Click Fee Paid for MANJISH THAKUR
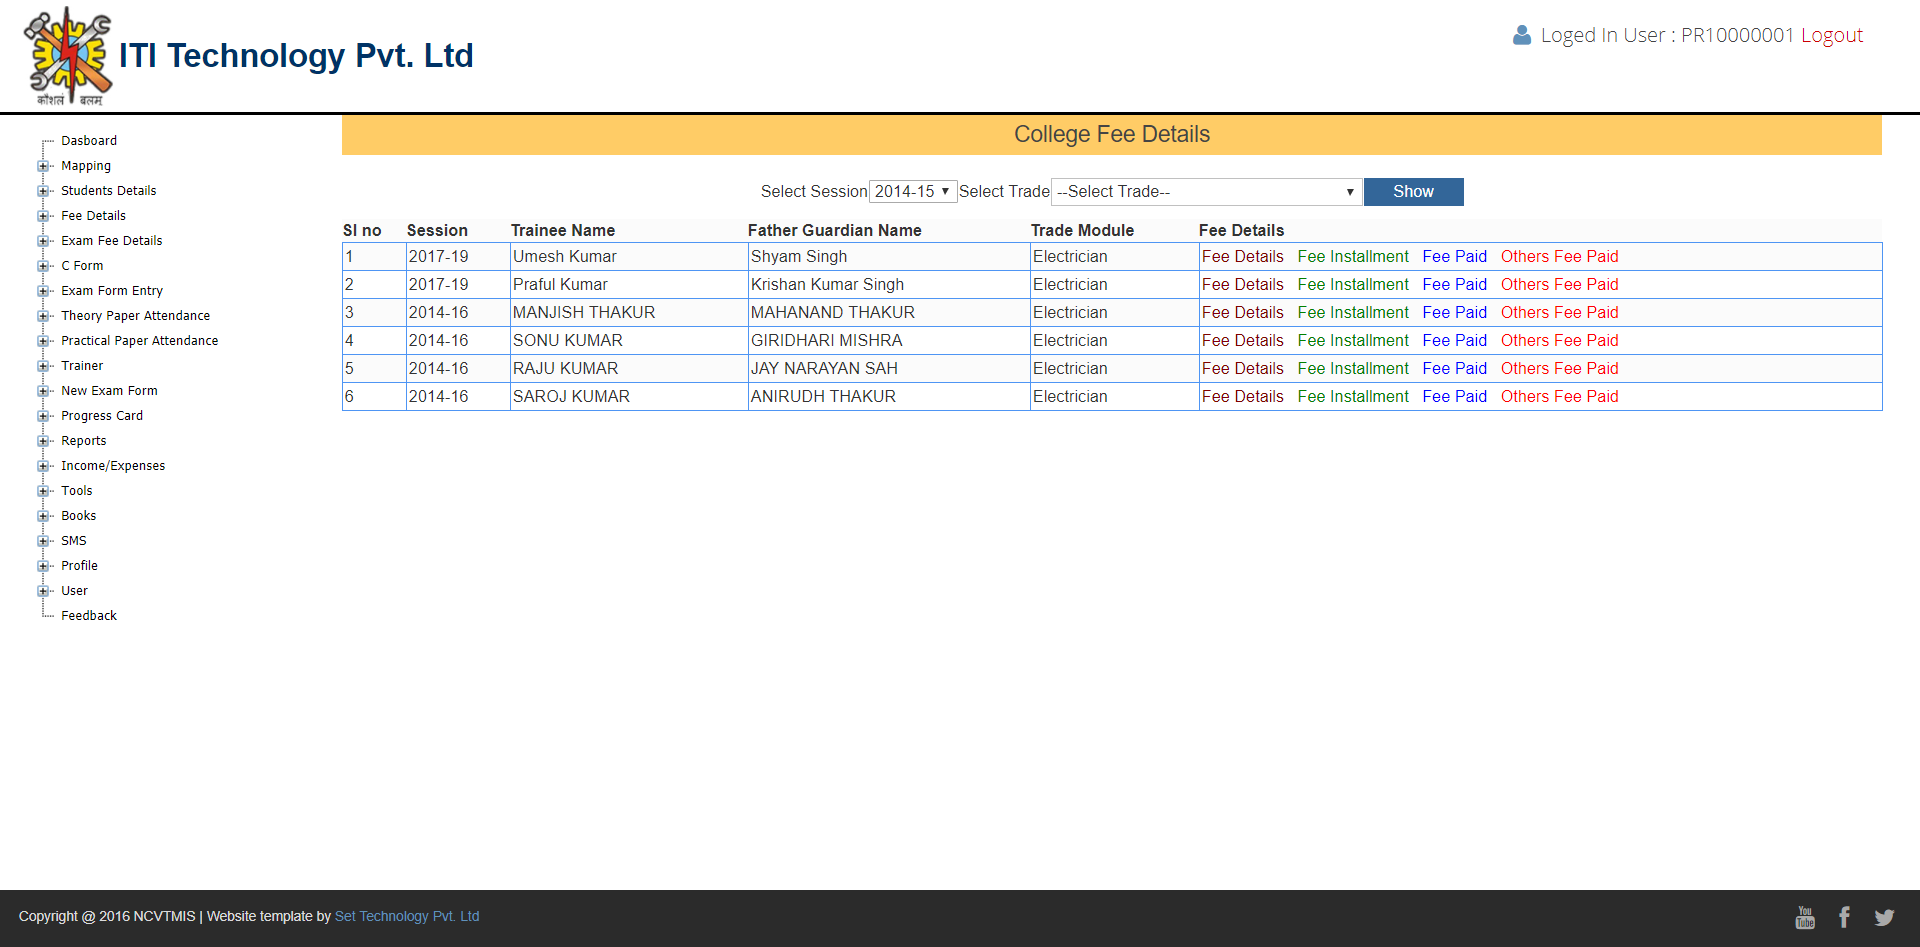Image resolution: width=1920 pixels, height=947 pixels. [1454, 313]
